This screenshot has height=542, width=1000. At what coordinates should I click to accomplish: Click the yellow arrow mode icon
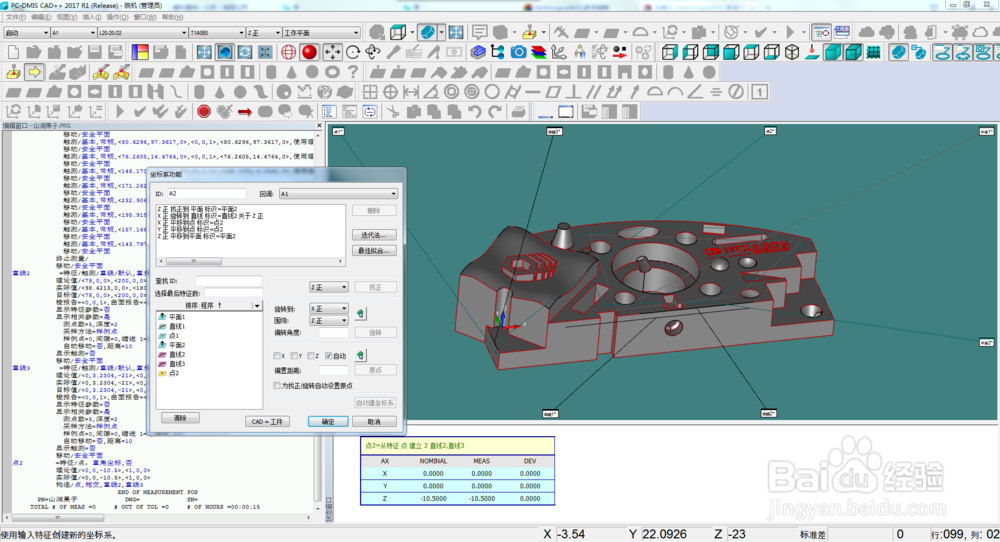click(34, 72)
